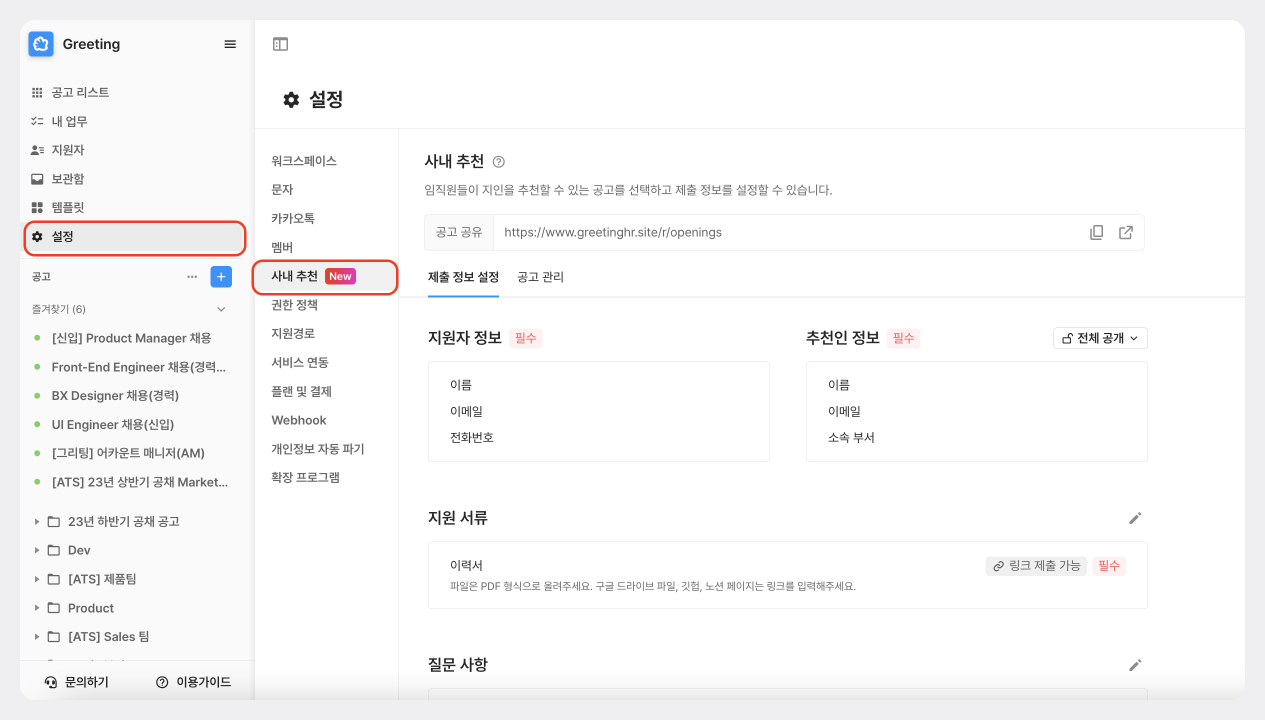1265x720 pixels.
Task: Open 권한 정책 settings menu
Action: pyautogui.click(x=294, y=305)
